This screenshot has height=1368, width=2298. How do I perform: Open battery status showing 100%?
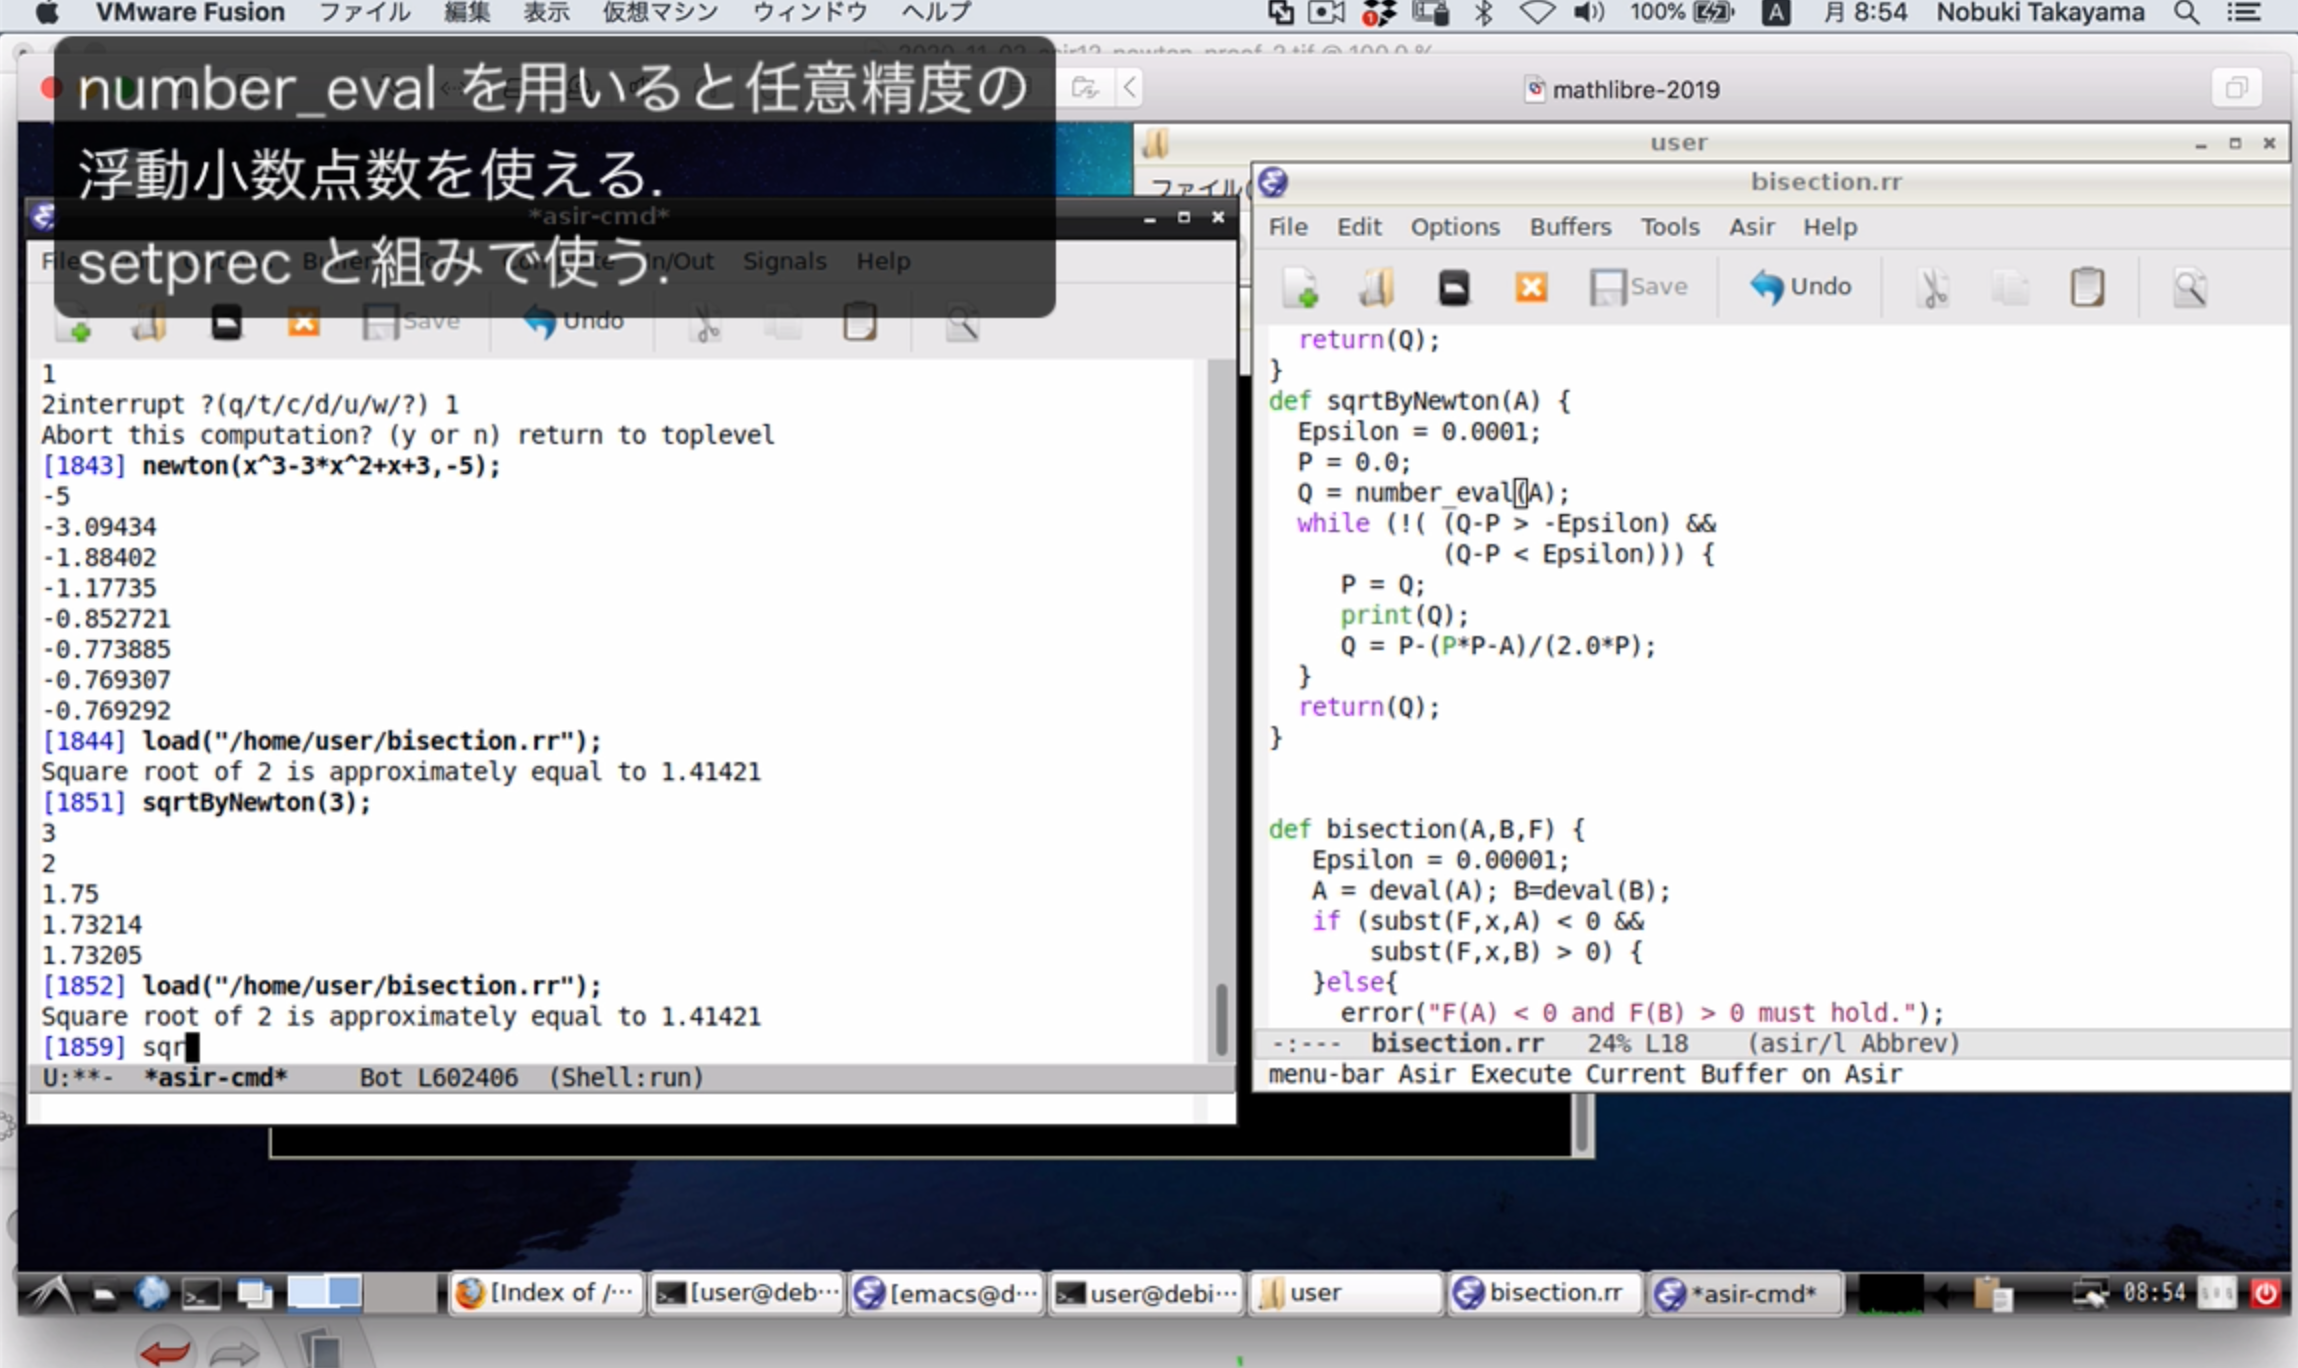[x=1682, y=13]
